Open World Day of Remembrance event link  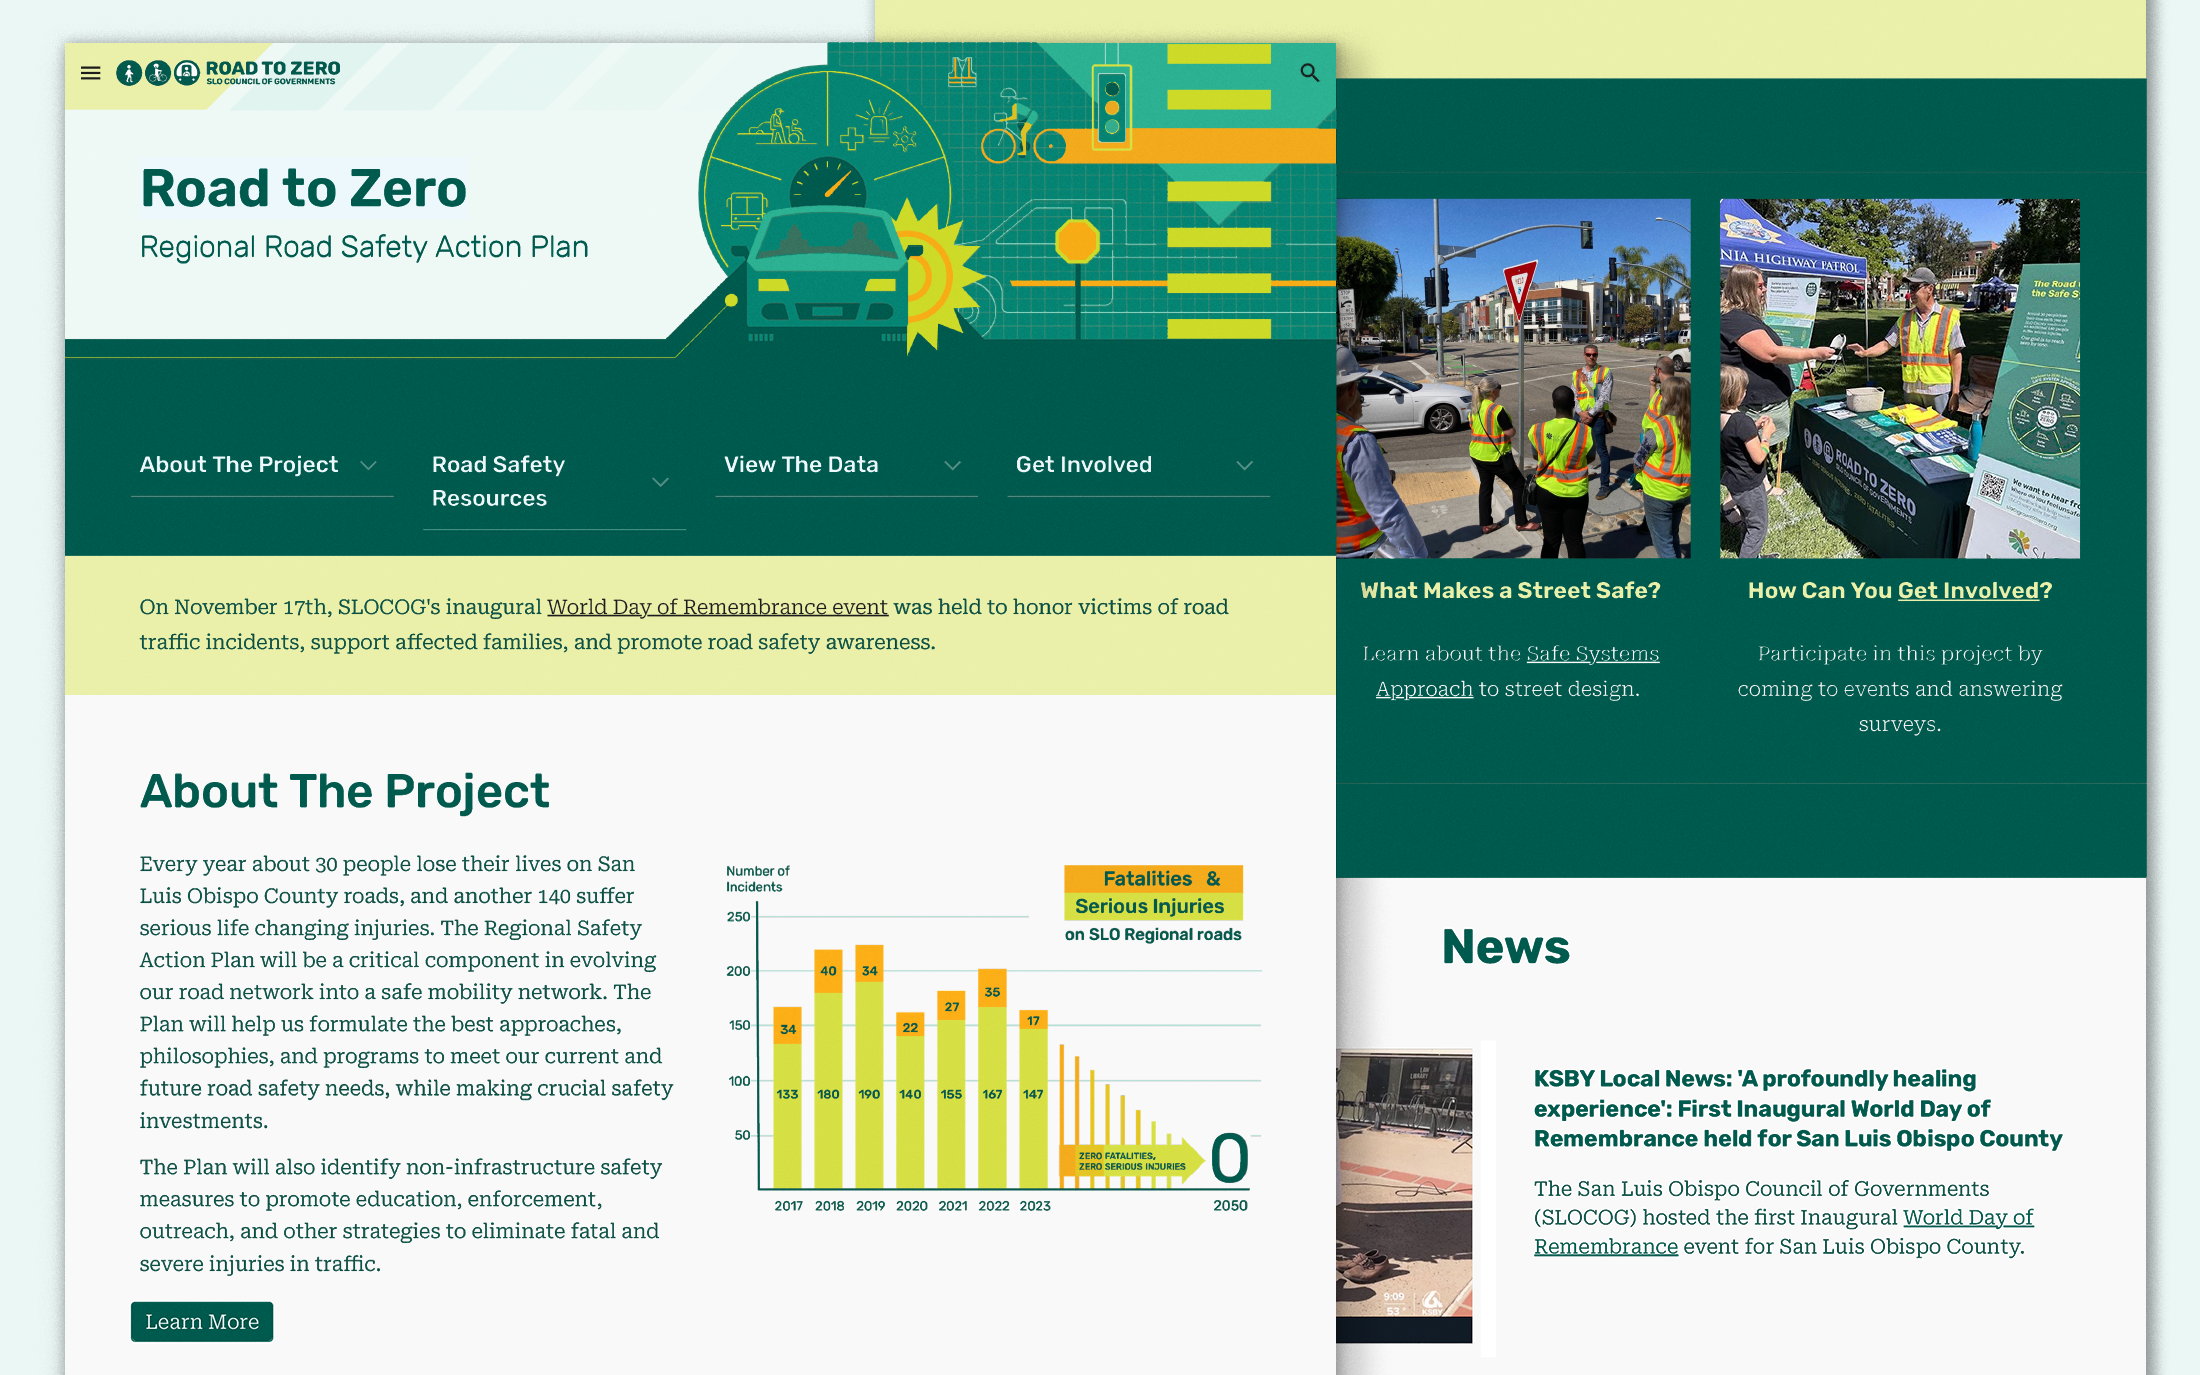click(717, 607)
